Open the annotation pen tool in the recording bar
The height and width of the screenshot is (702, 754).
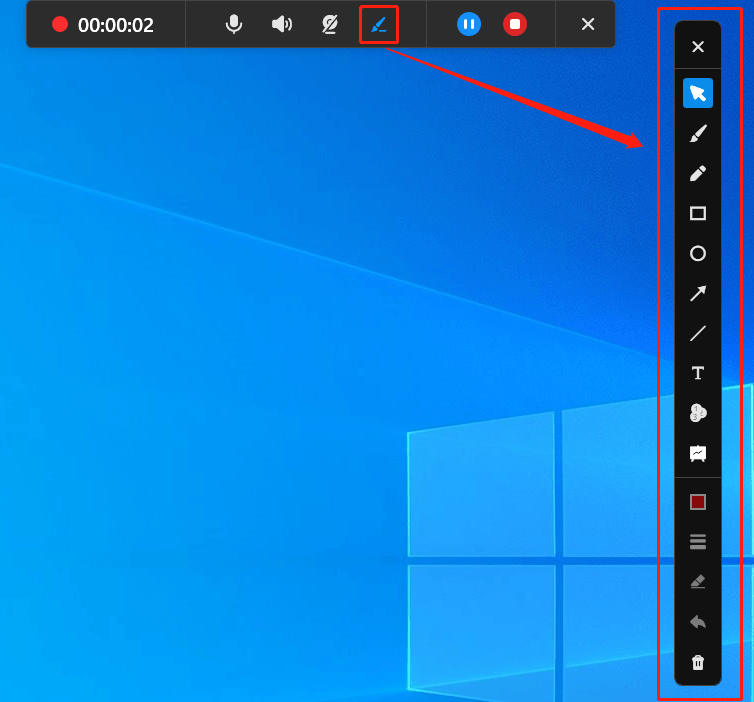click(x=379, y=24)
